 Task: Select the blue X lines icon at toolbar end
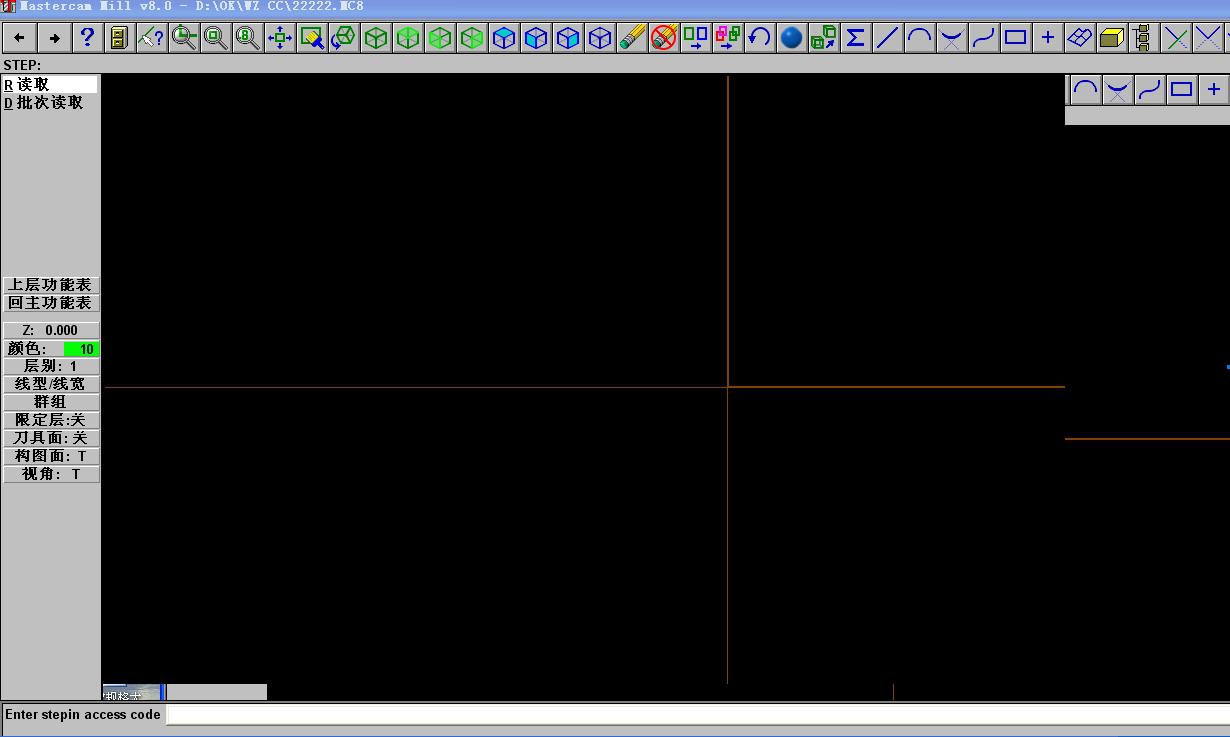(x=1210, y=38)
